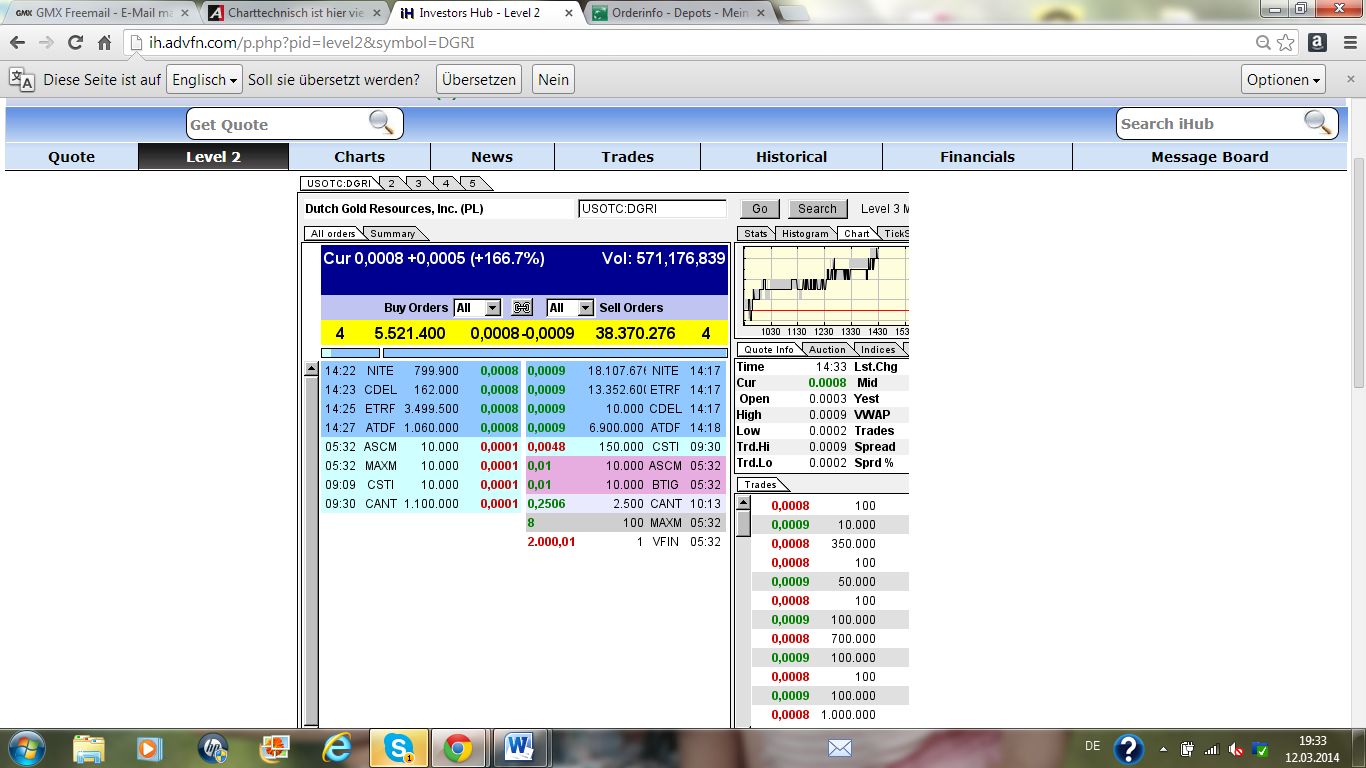Reload the page with the browser refresh icon
The width and height of the screenshot is (1366, 768).
(x=75, y=42)
